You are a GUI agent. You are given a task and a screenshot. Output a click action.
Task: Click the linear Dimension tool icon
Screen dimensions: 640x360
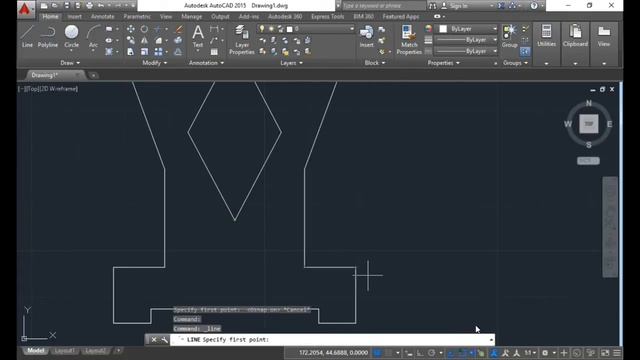214,29
